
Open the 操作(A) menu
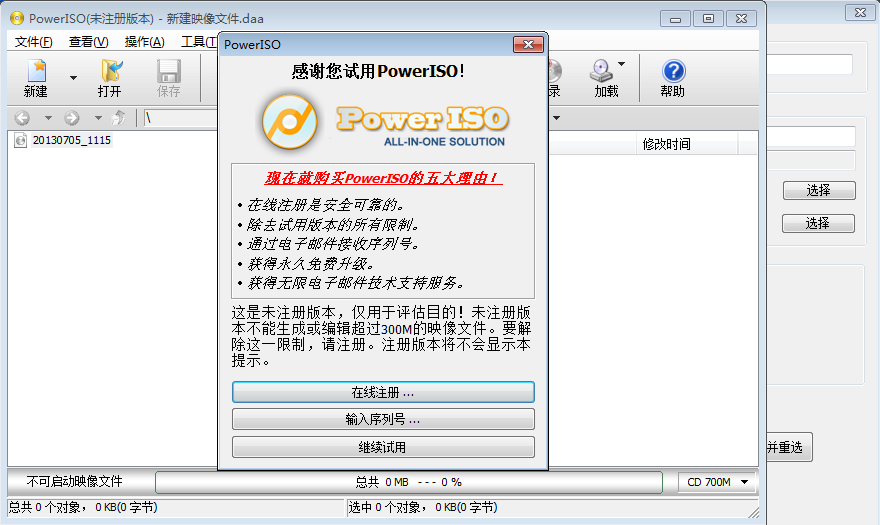click(x=144, y=41)
